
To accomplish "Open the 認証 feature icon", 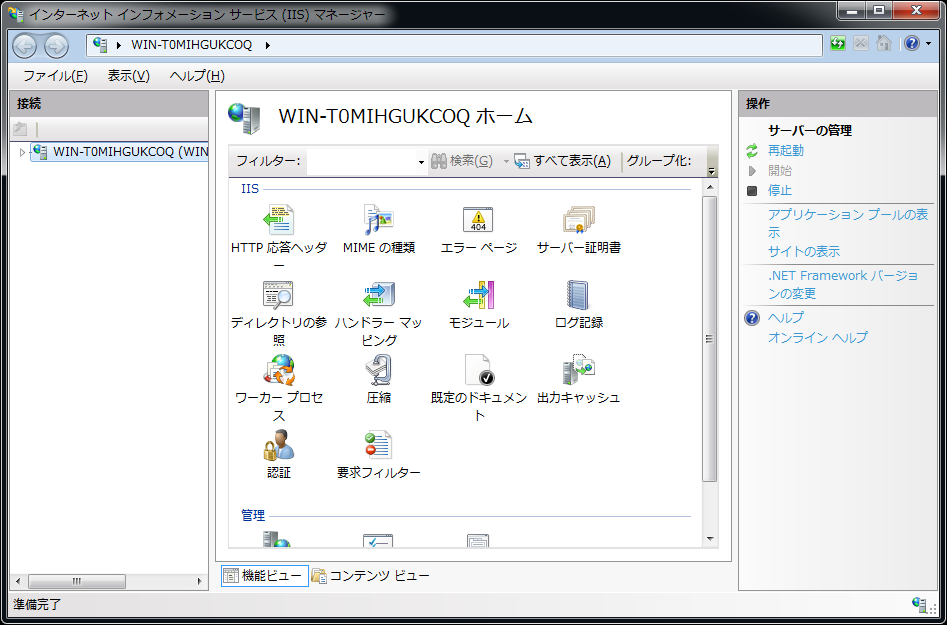I will pyautogui.click(x=278, y=445).
